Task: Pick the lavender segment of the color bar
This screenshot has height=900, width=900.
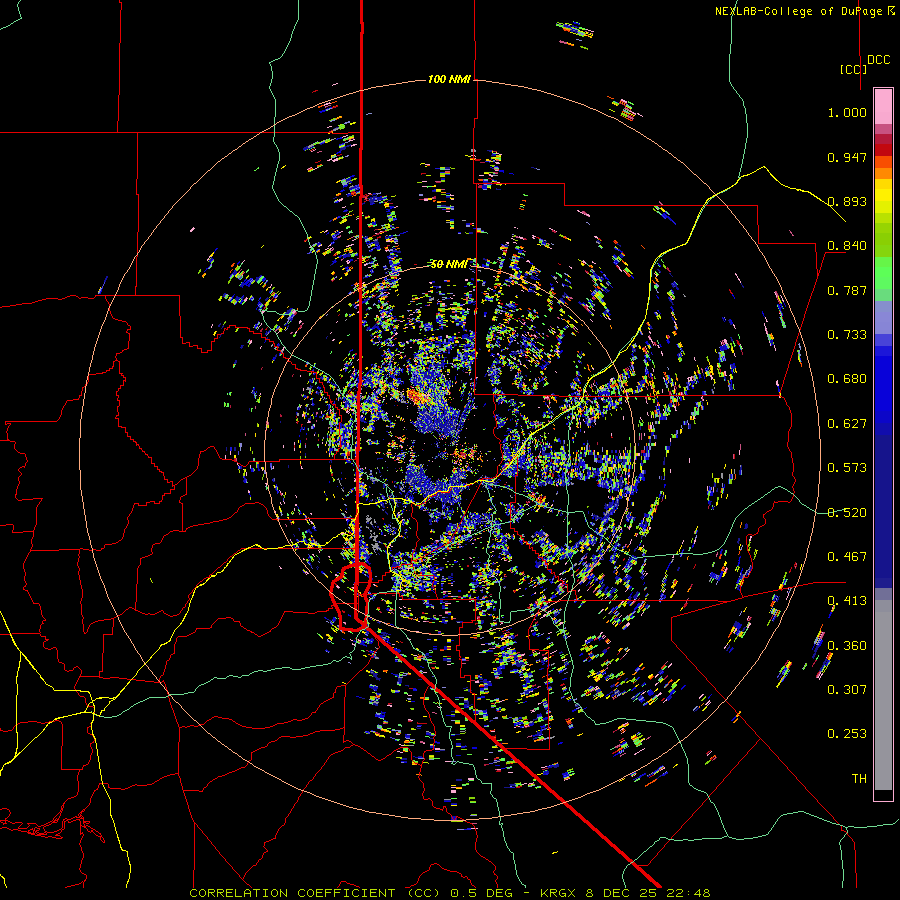Action: click(883, 317)
